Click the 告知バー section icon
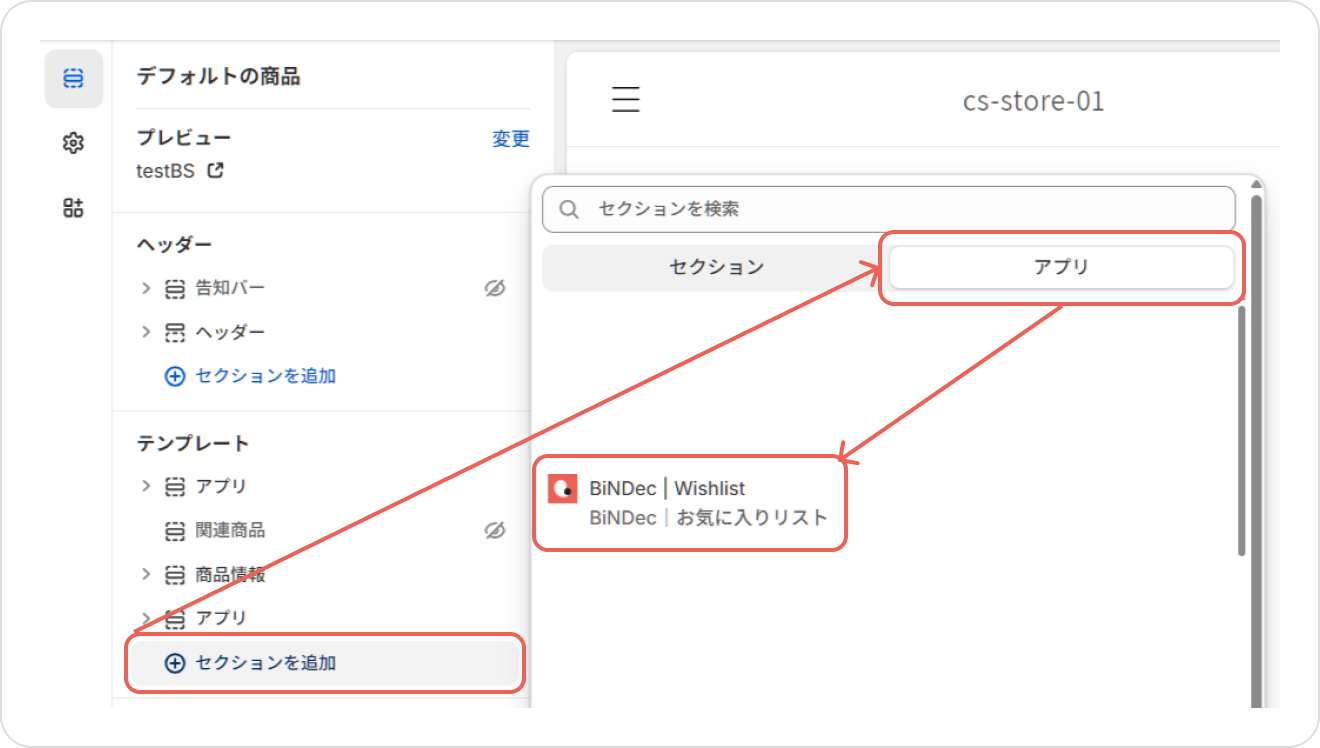Viewport: 1320px width, 748px height. [175, 289]
